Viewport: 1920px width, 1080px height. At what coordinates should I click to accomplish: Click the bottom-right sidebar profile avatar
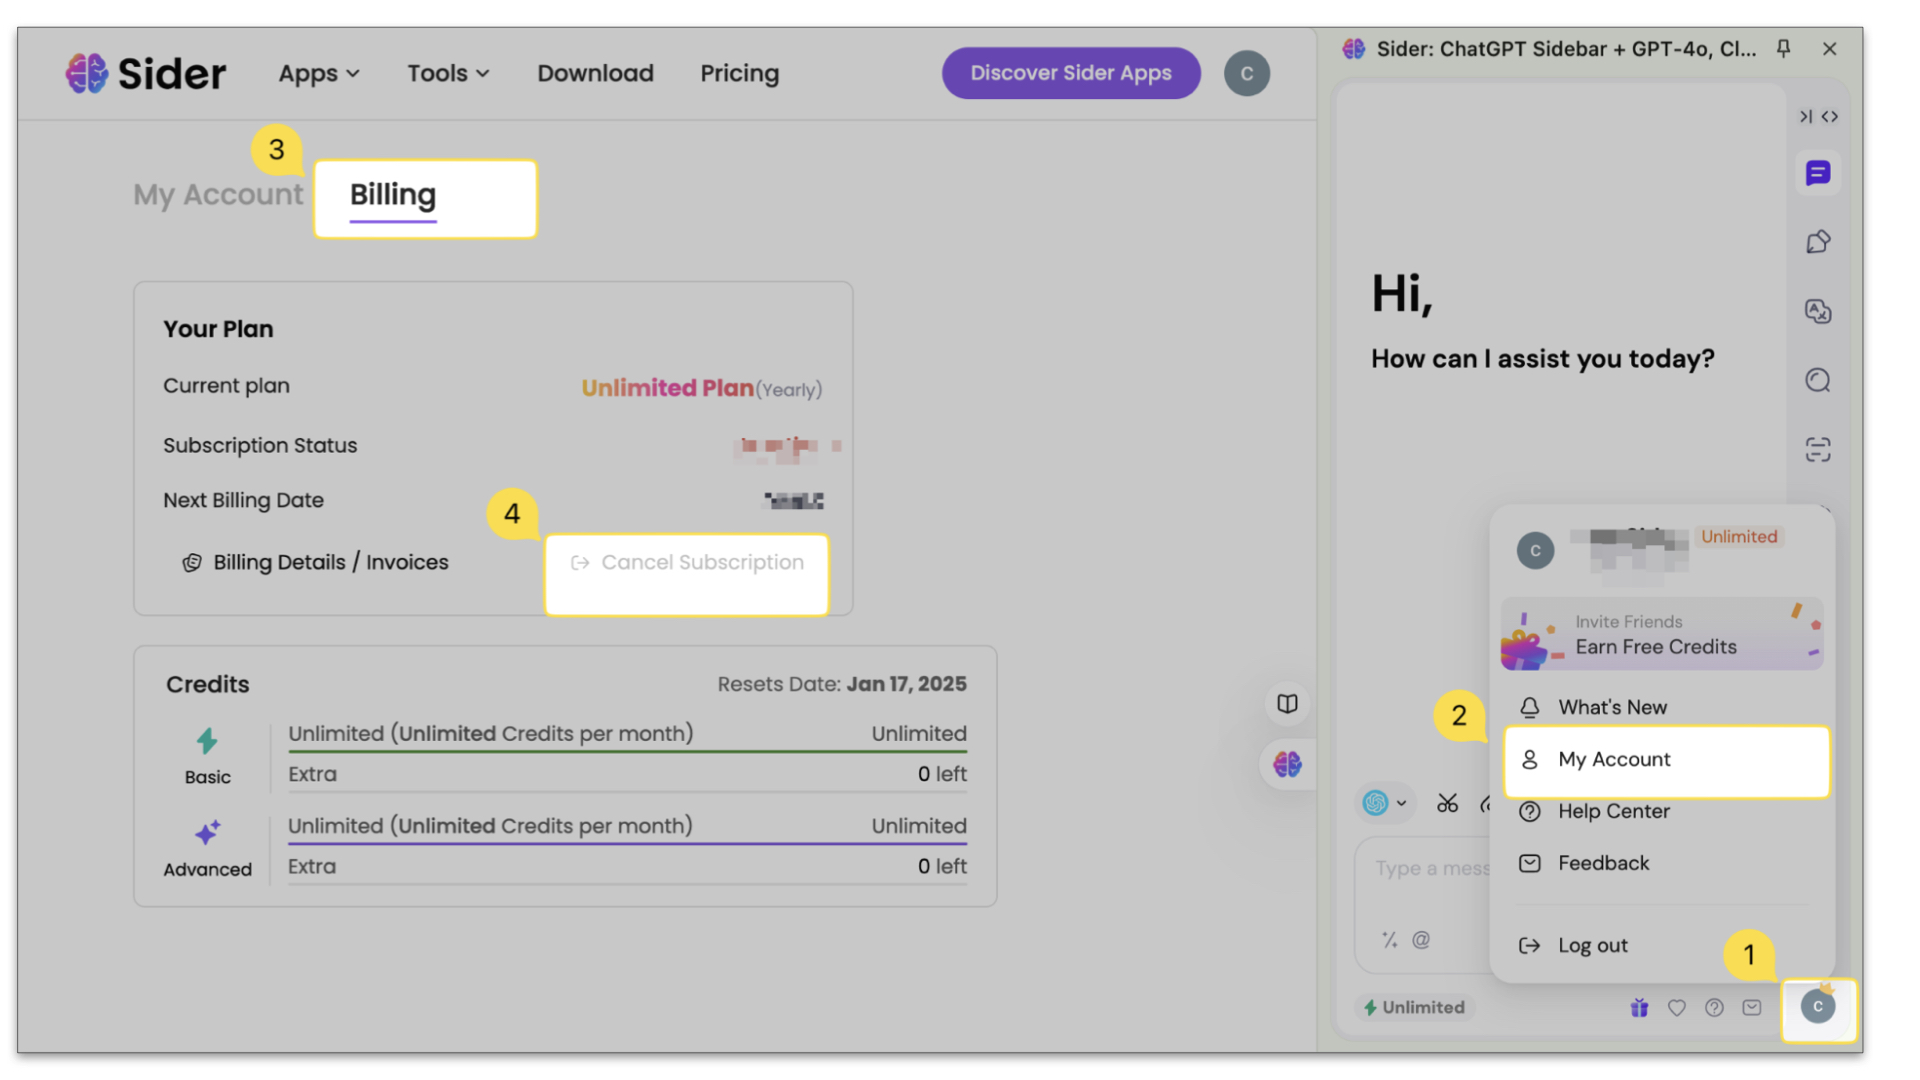(1817, 1007)
